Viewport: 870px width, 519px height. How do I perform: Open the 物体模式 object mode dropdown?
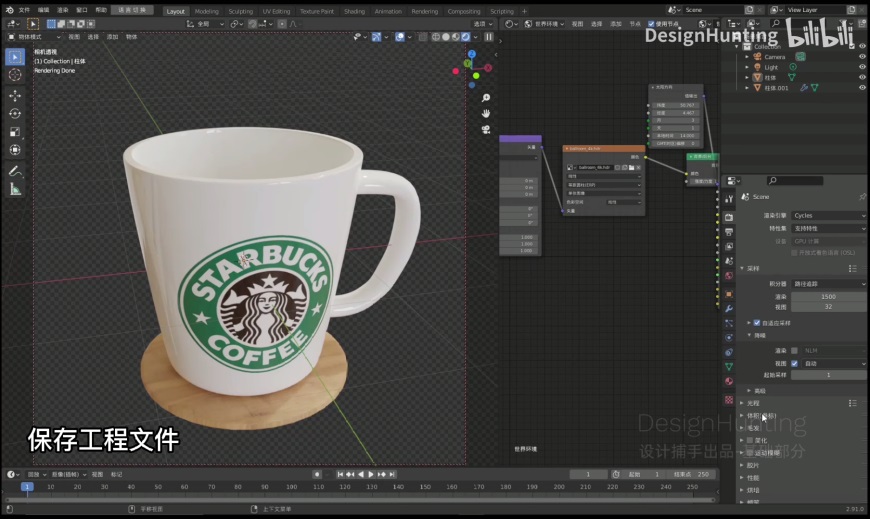(x=34, y=37)
